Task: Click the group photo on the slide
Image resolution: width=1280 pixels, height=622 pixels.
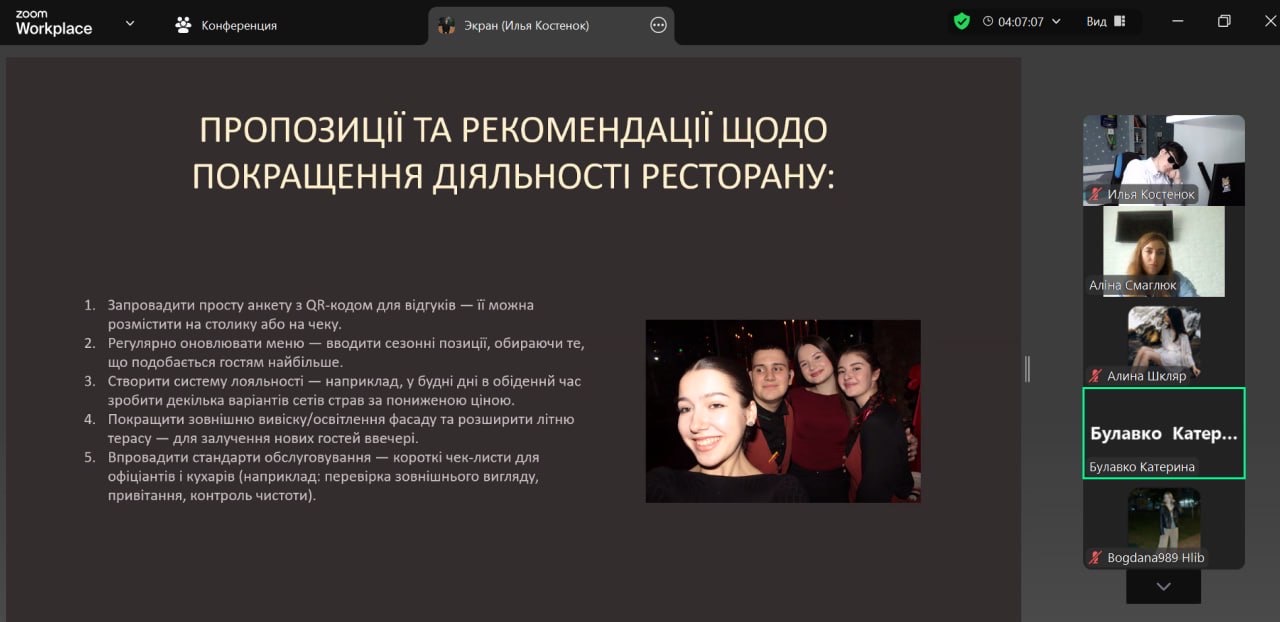Action: [783, 411]
